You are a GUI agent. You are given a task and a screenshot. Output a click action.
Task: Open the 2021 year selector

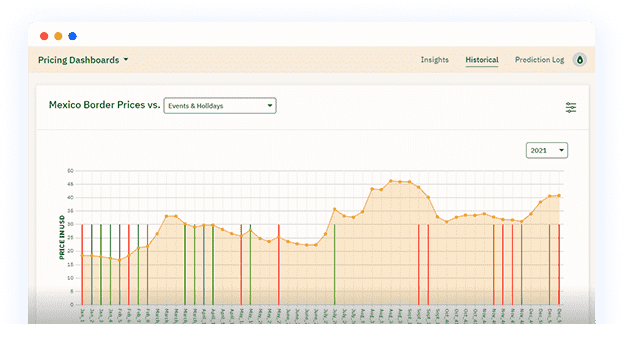click(547, 150)
